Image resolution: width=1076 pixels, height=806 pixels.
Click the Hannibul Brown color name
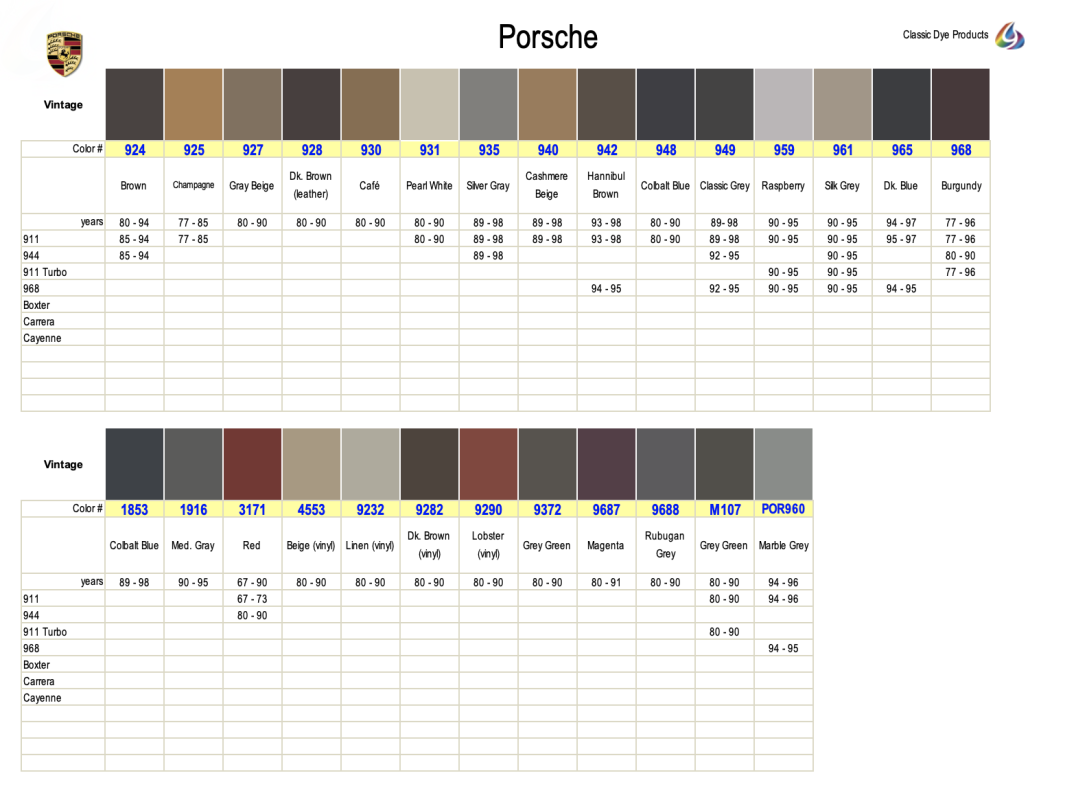click(606, 185)
